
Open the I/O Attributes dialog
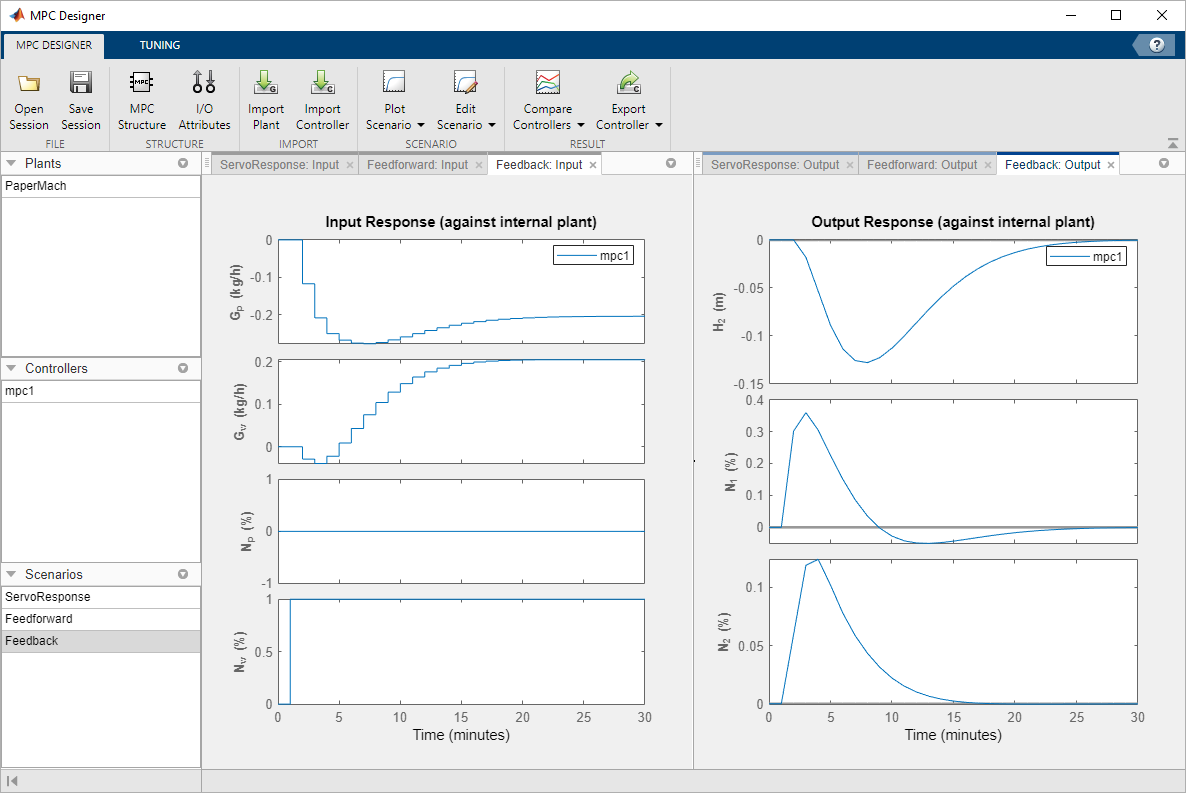(x=204, y=97)
